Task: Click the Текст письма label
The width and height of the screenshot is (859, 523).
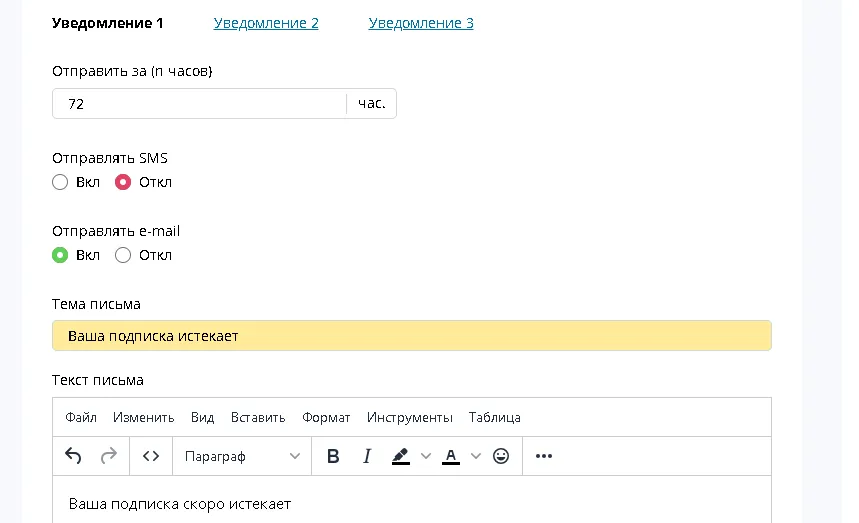Action: (x=98, y=380)
